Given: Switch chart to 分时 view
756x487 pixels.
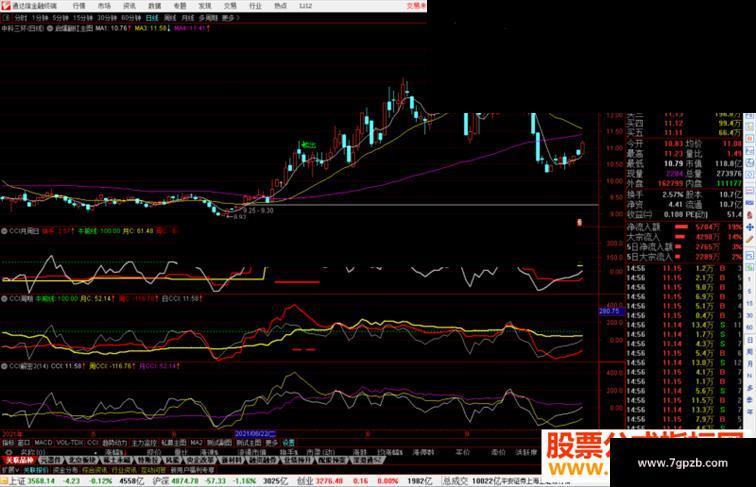Looking at the screenshot, I should [21, 18].
